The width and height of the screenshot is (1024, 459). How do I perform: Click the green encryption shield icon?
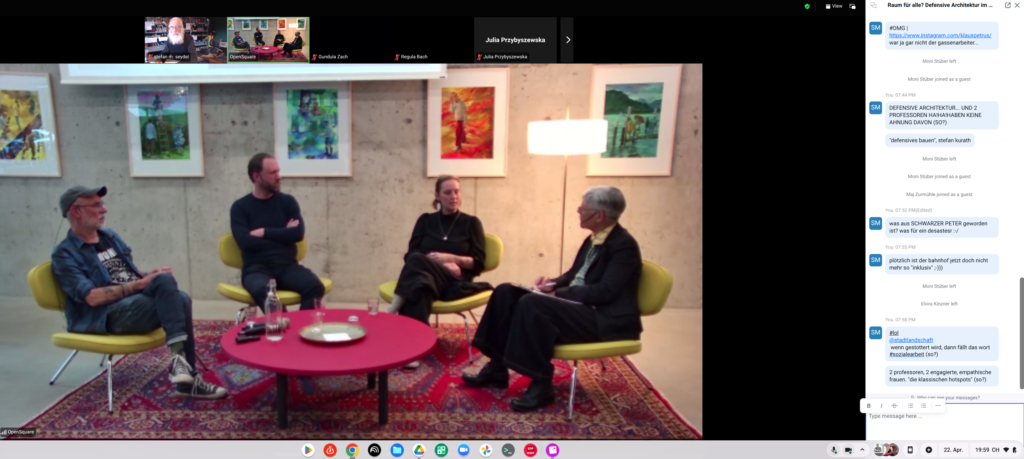pyautogui.click(x=807, y=6)
